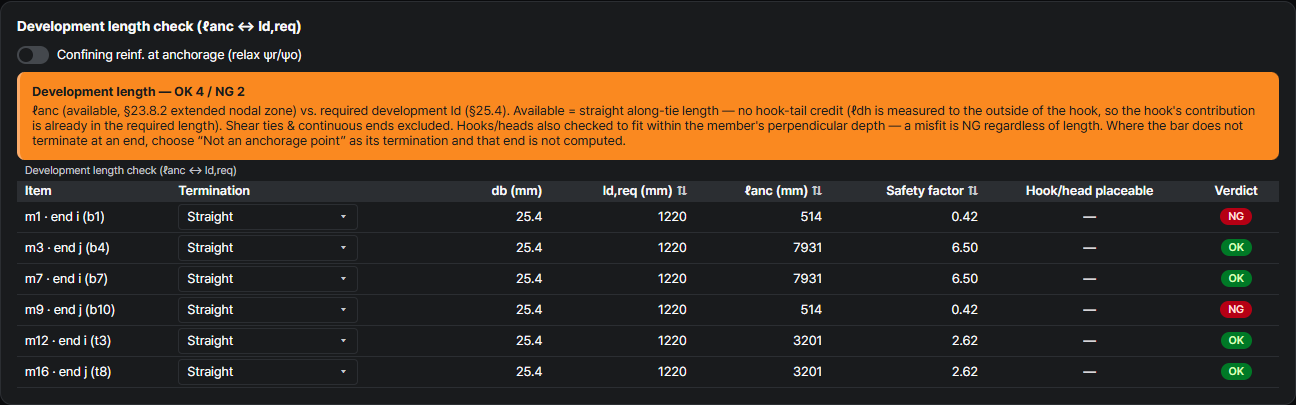Open termination dropdown for m12 end i
The height and width of the screenshot is (405, 1296).
tap(268, 341)
